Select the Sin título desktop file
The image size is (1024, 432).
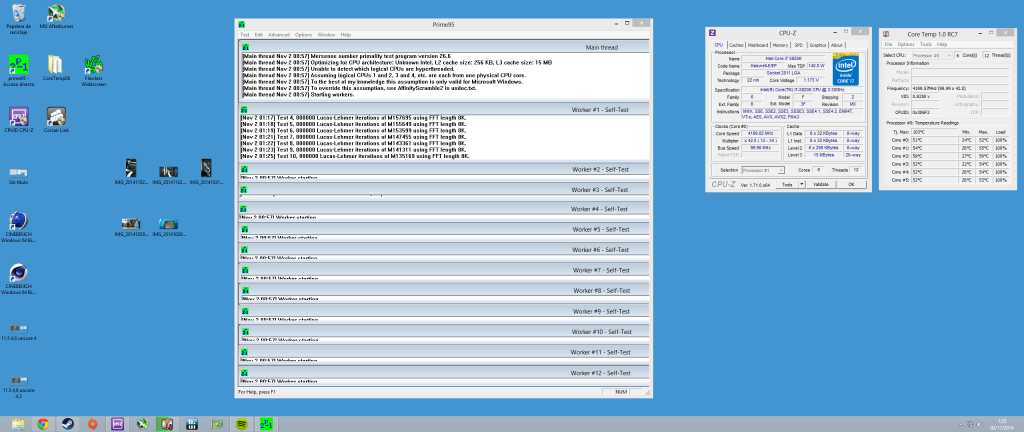18,175
